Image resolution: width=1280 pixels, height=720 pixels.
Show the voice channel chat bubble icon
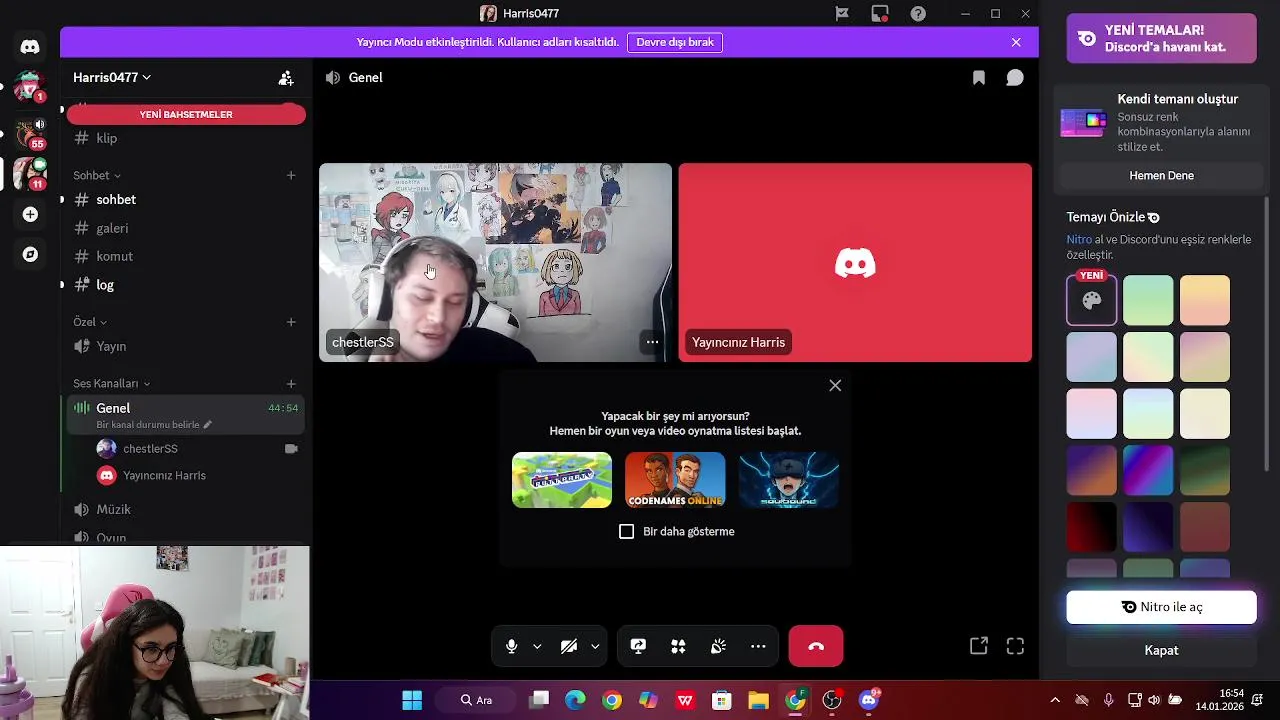pos(1015,78)
